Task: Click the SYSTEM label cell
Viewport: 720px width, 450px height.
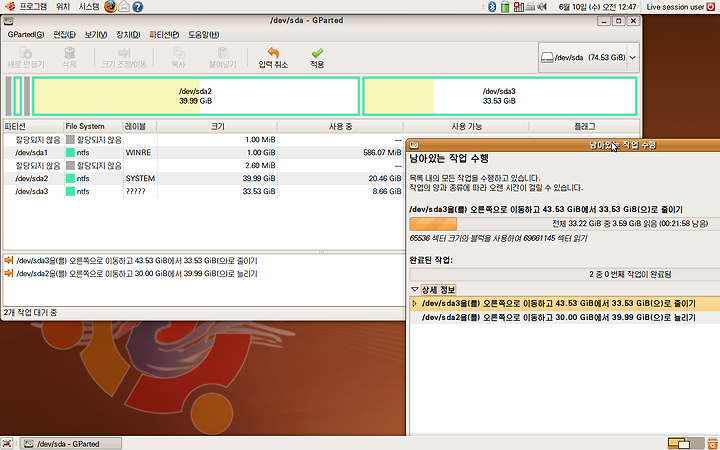Action: tap(140, 178)
